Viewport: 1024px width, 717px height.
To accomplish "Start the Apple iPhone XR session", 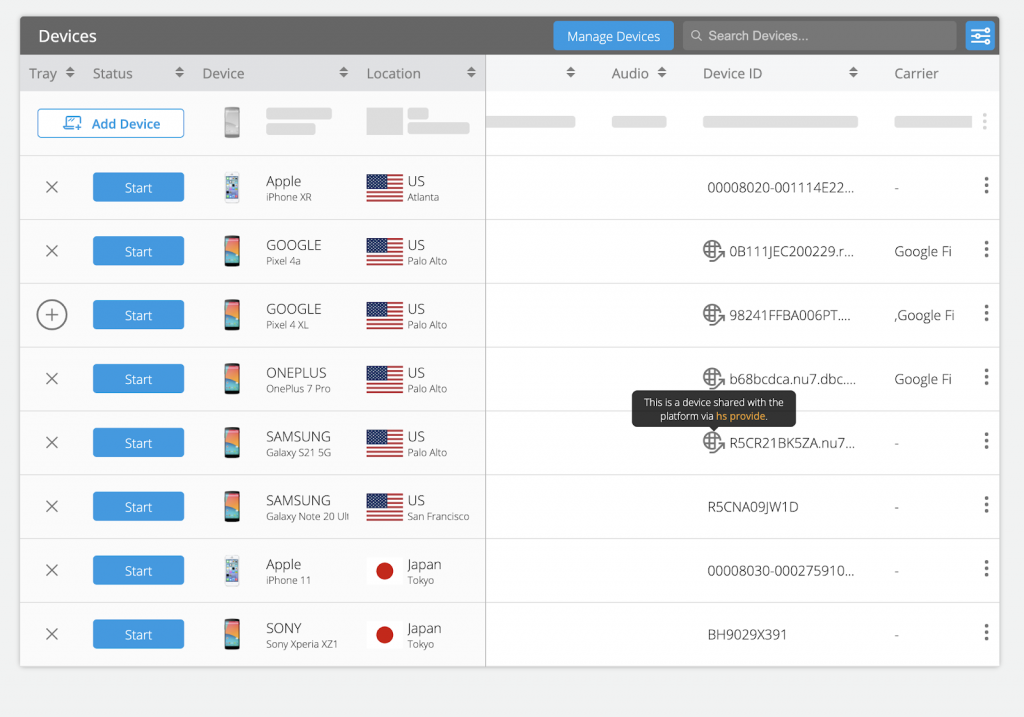I will (x=138, y=187).
